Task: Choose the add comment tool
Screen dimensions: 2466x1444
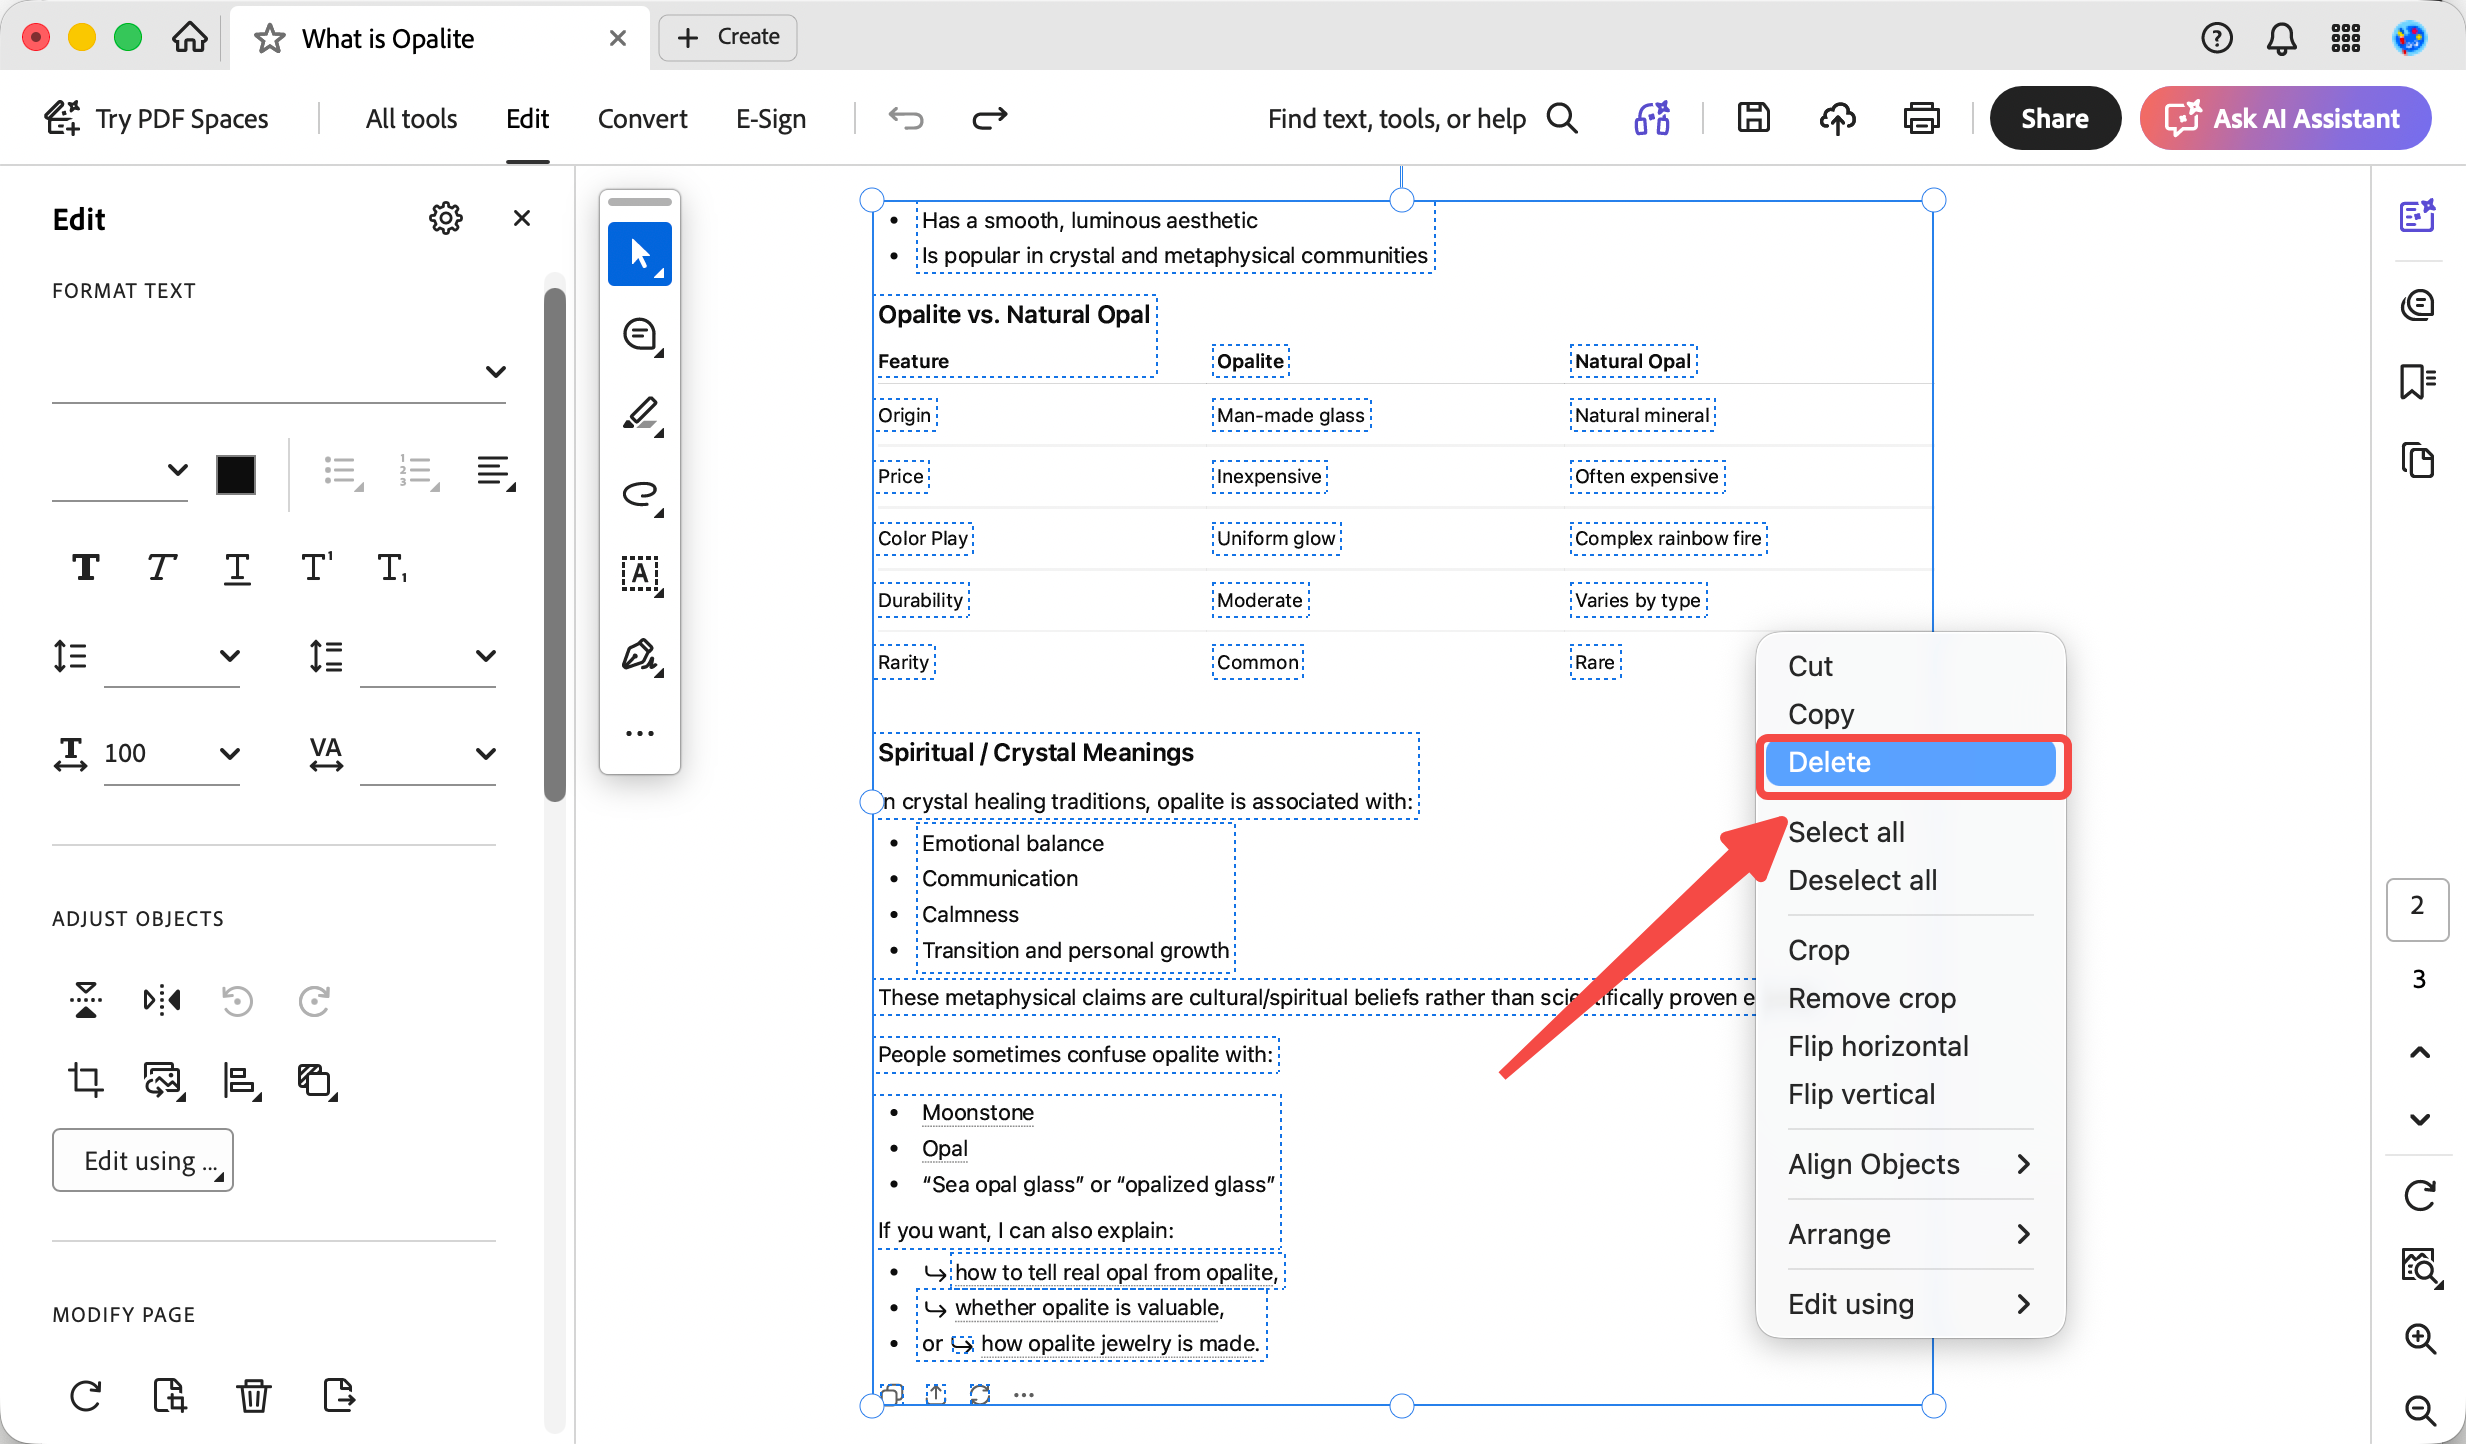Action: click(x=640, y=335)
